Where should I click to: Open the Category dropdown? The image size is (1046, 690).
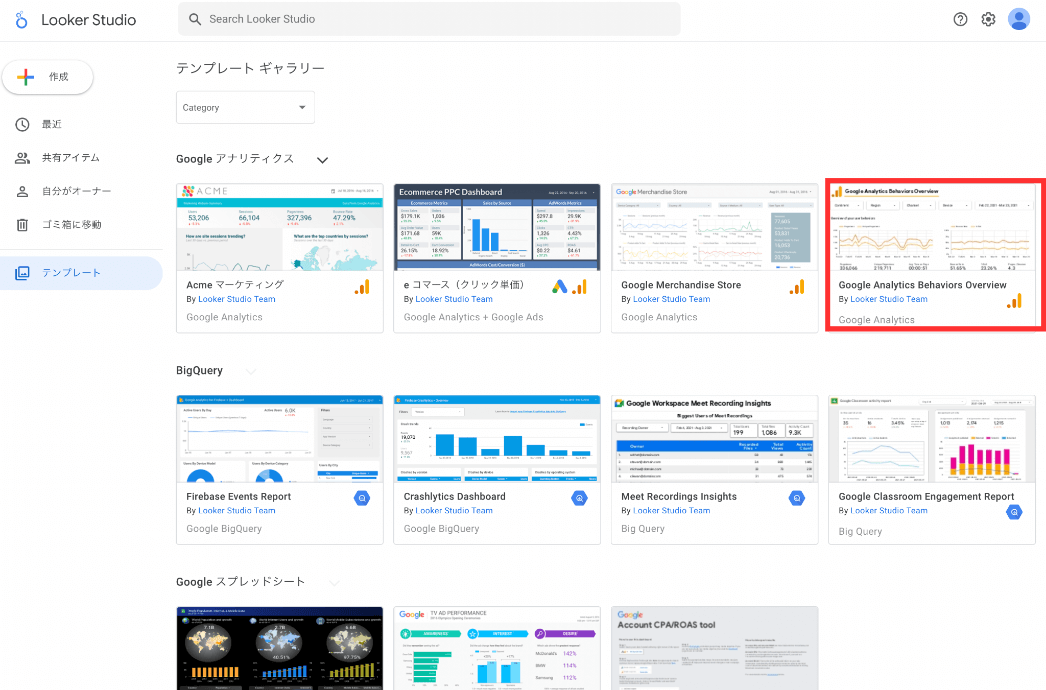[x=245, y=107]
